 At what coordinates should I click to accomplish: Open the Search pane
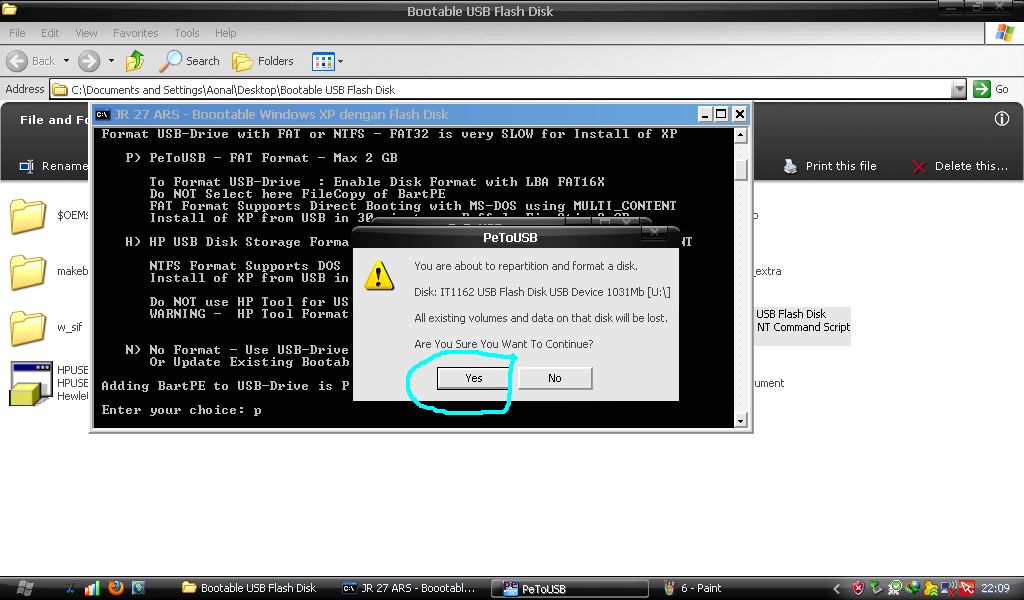point(189,61)
